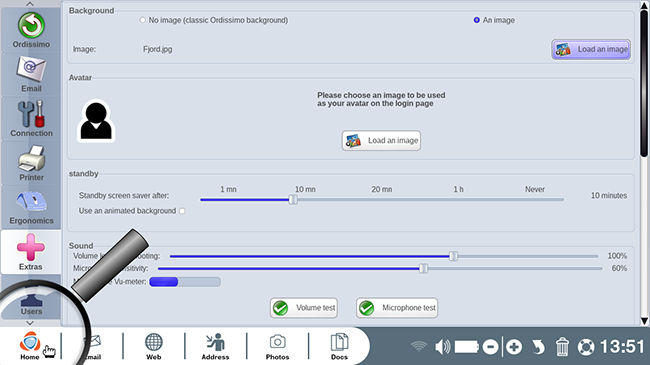Open help lifebuoy icon
The image size is (650, 365).
586,347
